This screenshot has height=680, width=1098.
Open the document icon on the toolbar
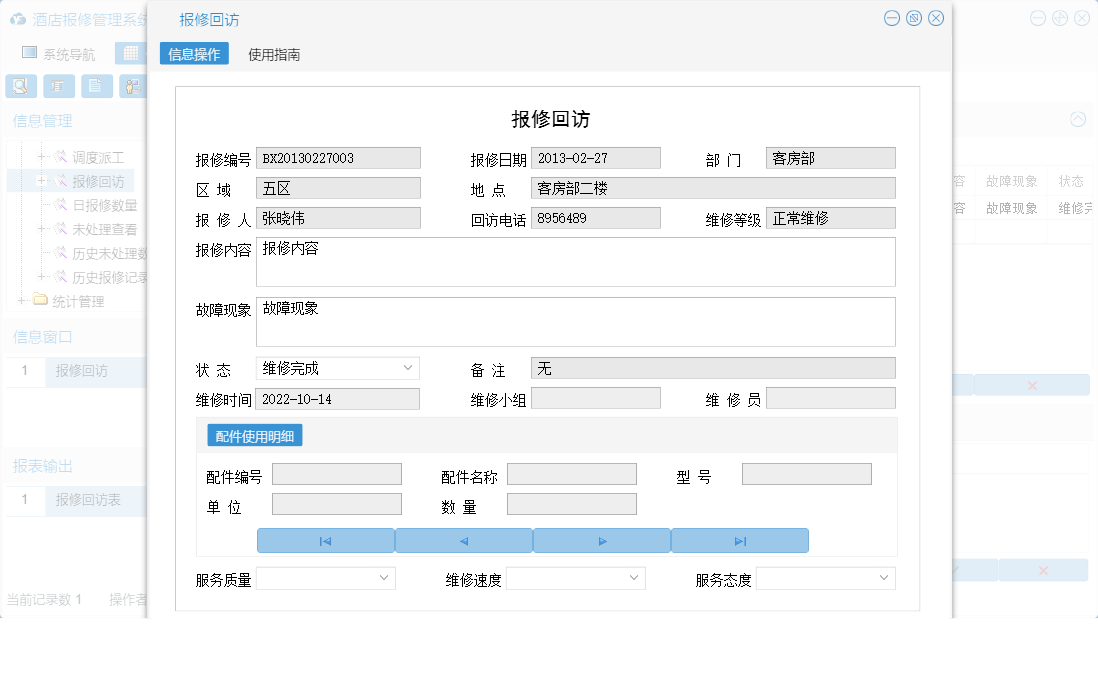coord(96,86)
